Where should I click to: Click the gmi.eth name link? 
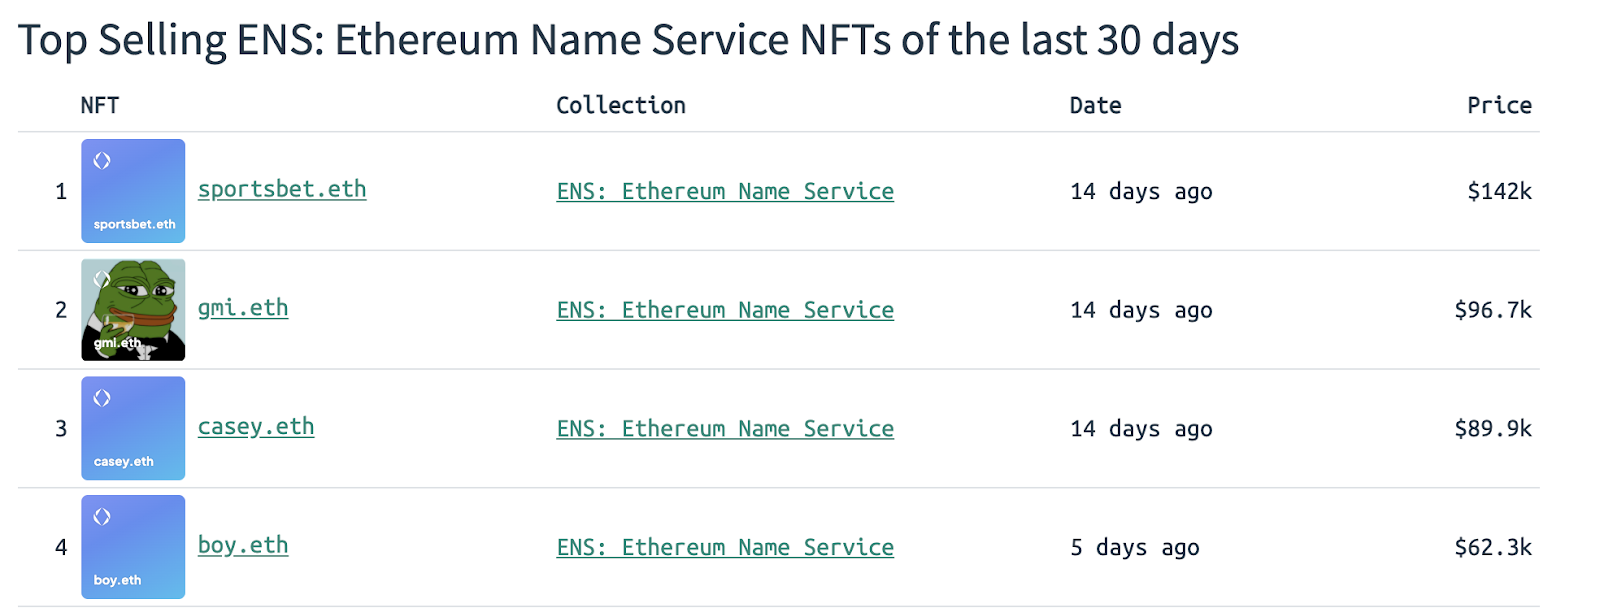[x=243, y=308]
